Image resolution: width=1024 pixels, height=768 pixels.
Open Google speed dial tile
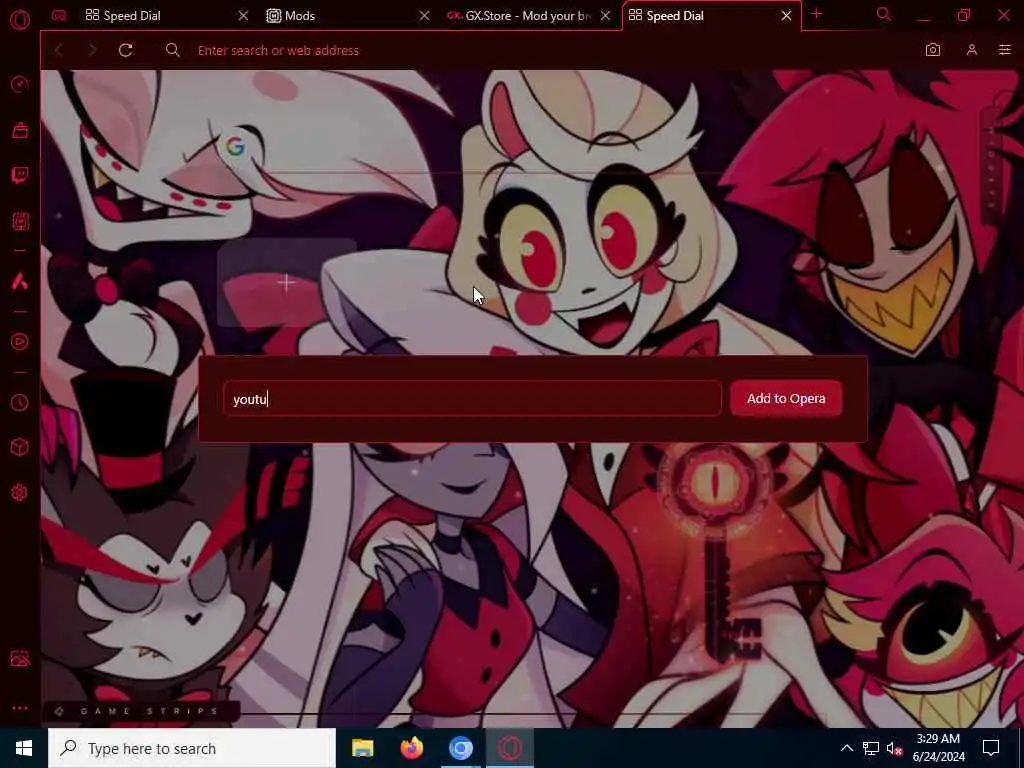(x=235, y=146)
